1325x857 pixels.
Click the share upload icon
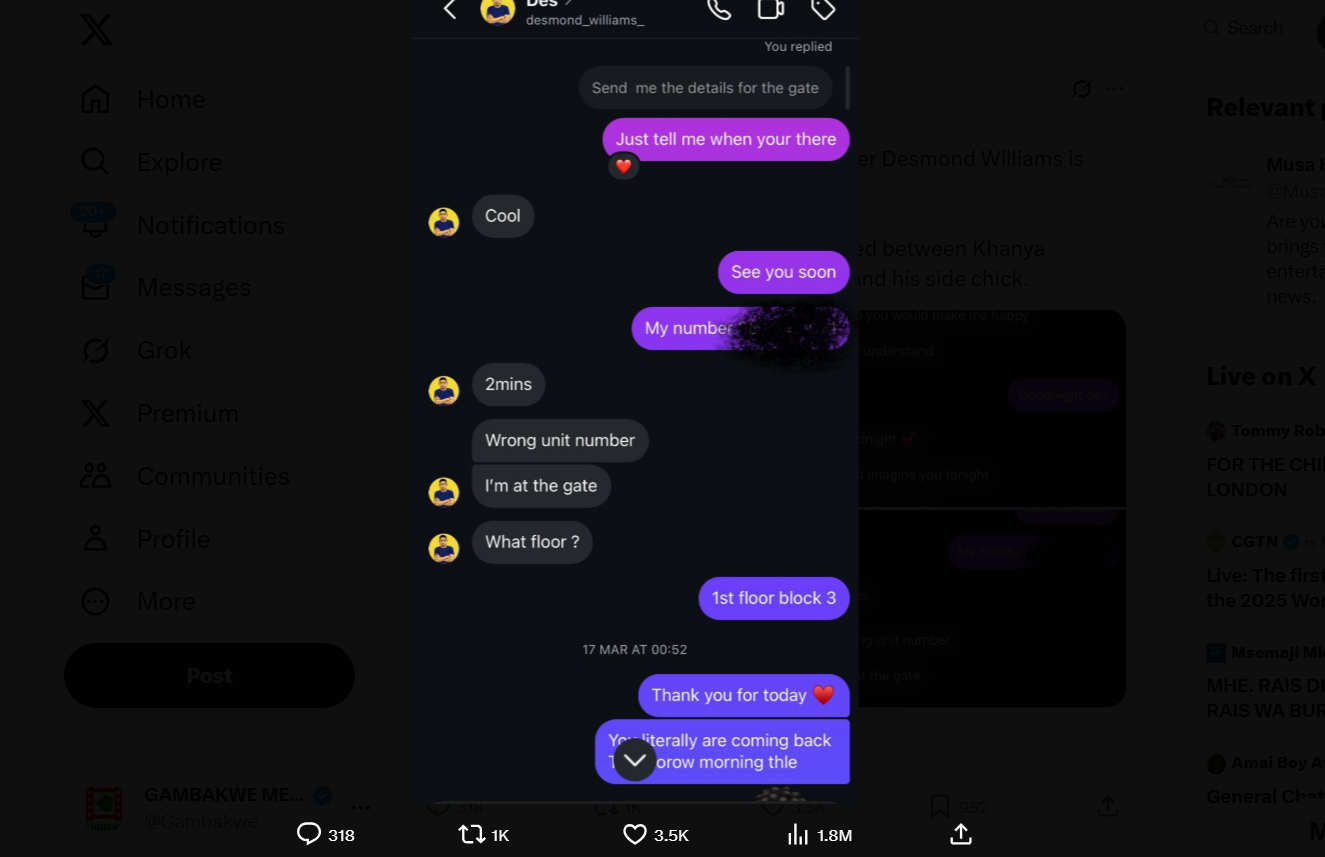click(x=961, y=834)
